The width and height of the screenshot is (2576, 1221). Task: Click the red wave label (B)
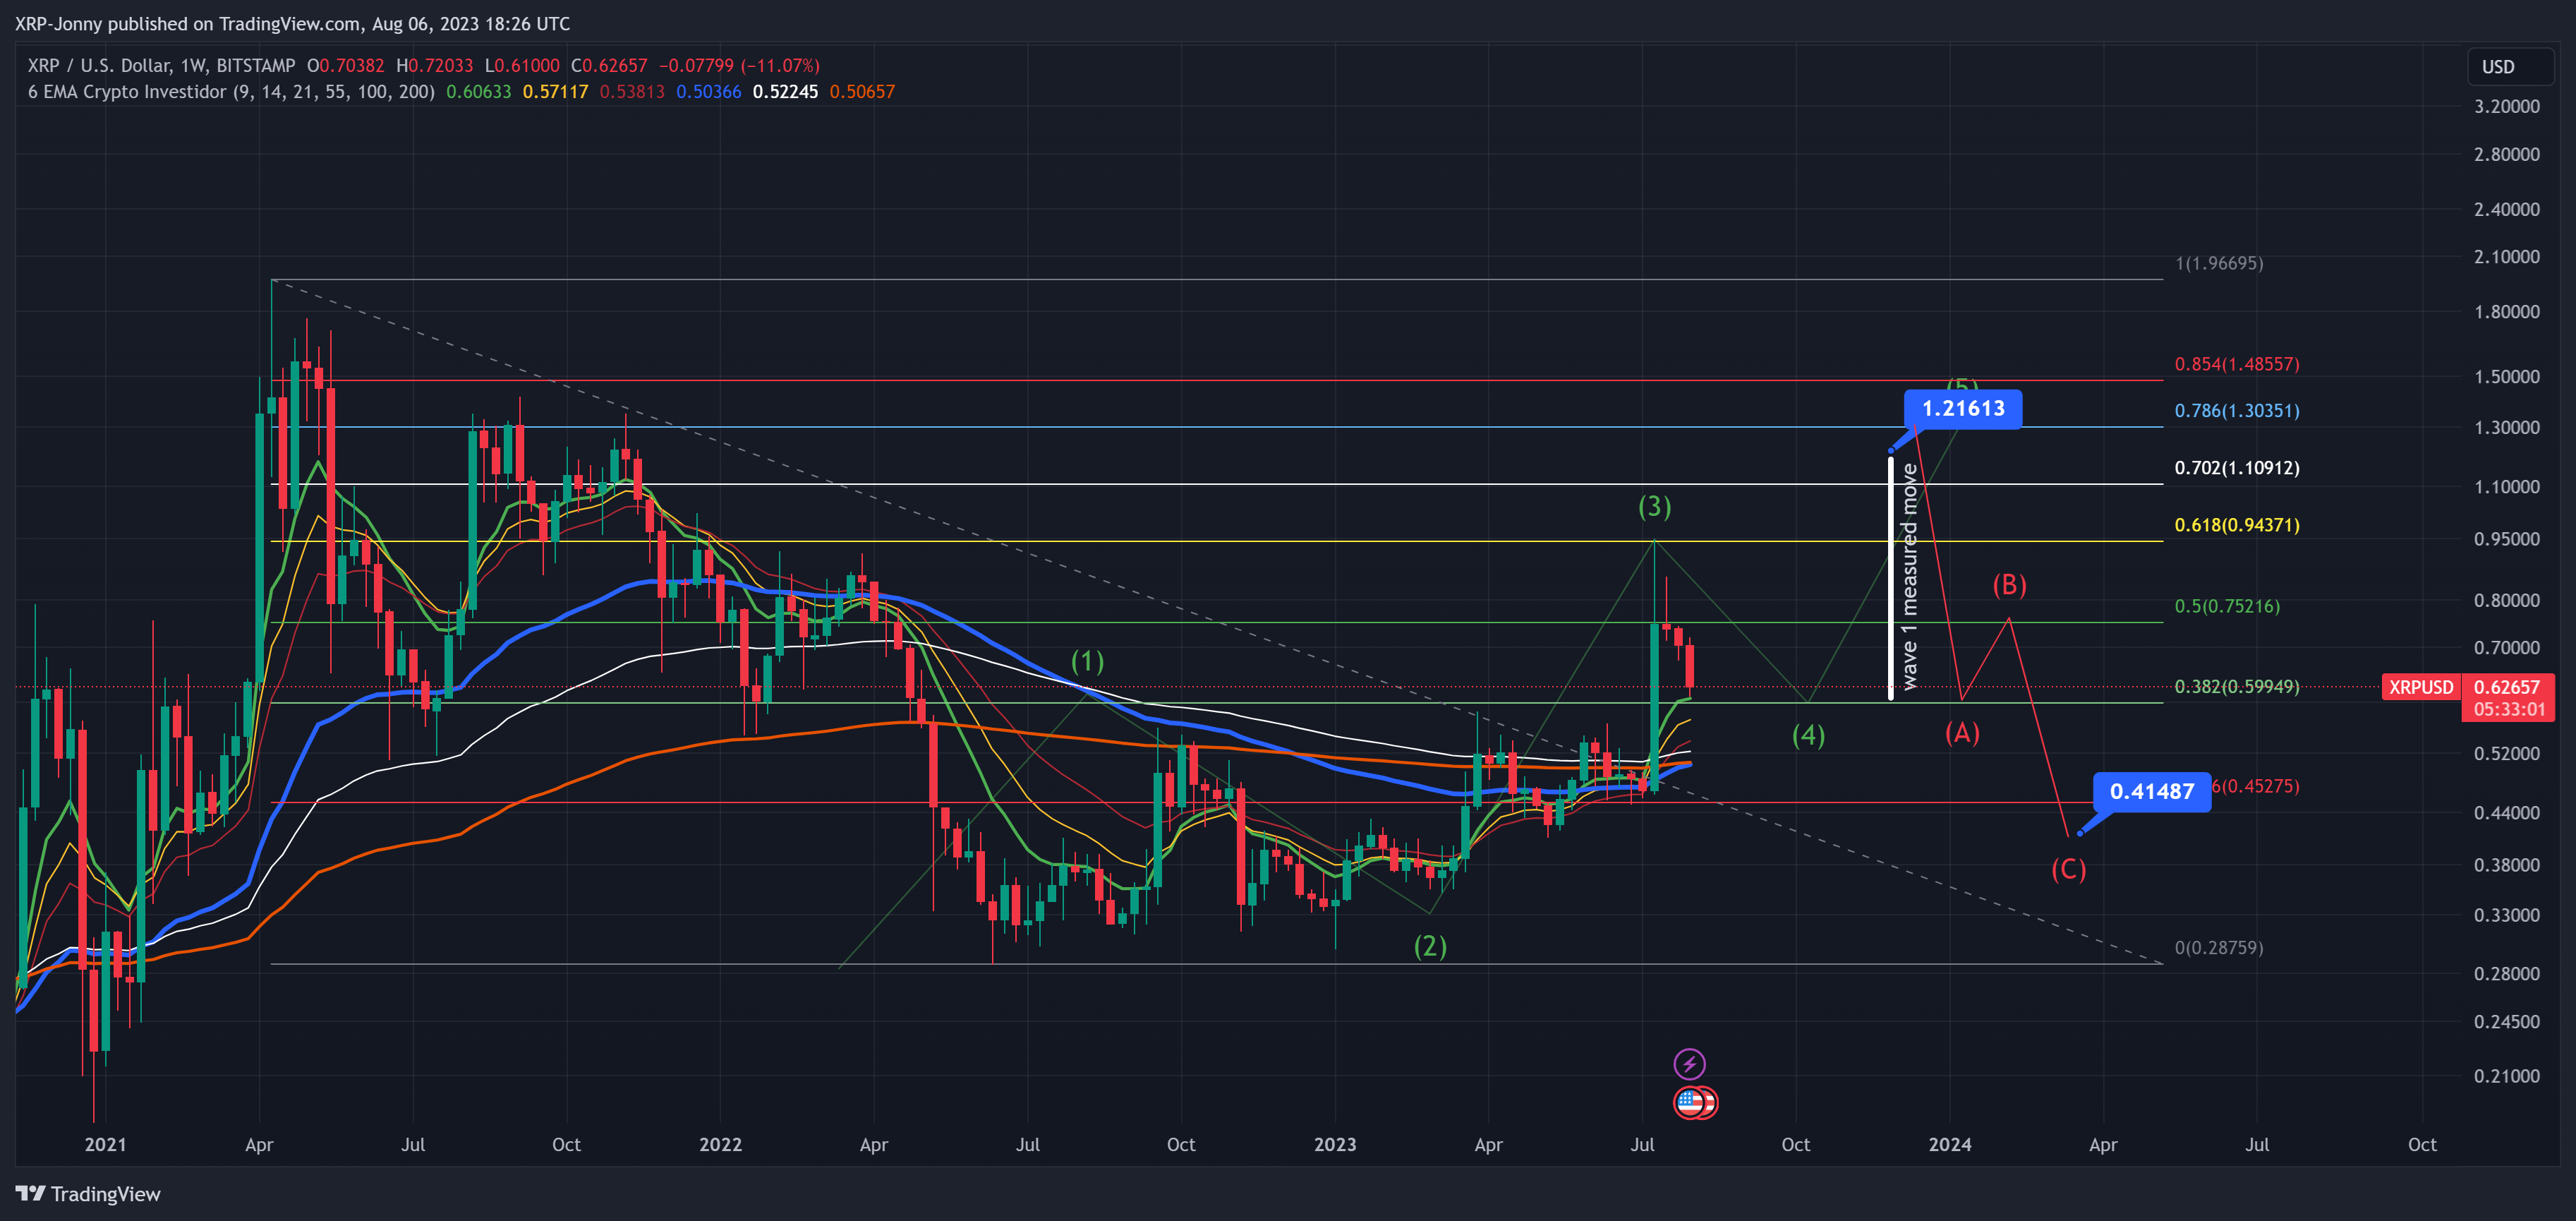pyautogui.click(x=2009, y=585)
